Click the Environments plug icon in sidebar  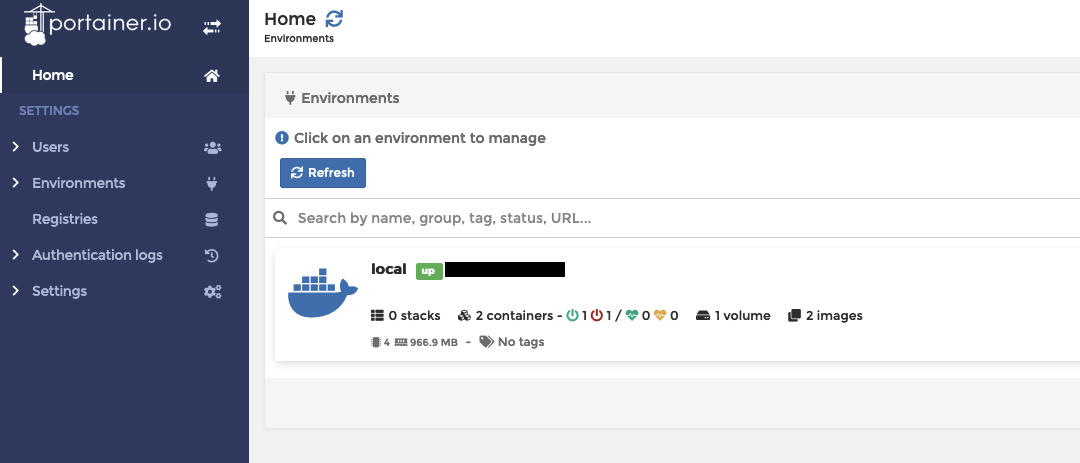point(212,183)
